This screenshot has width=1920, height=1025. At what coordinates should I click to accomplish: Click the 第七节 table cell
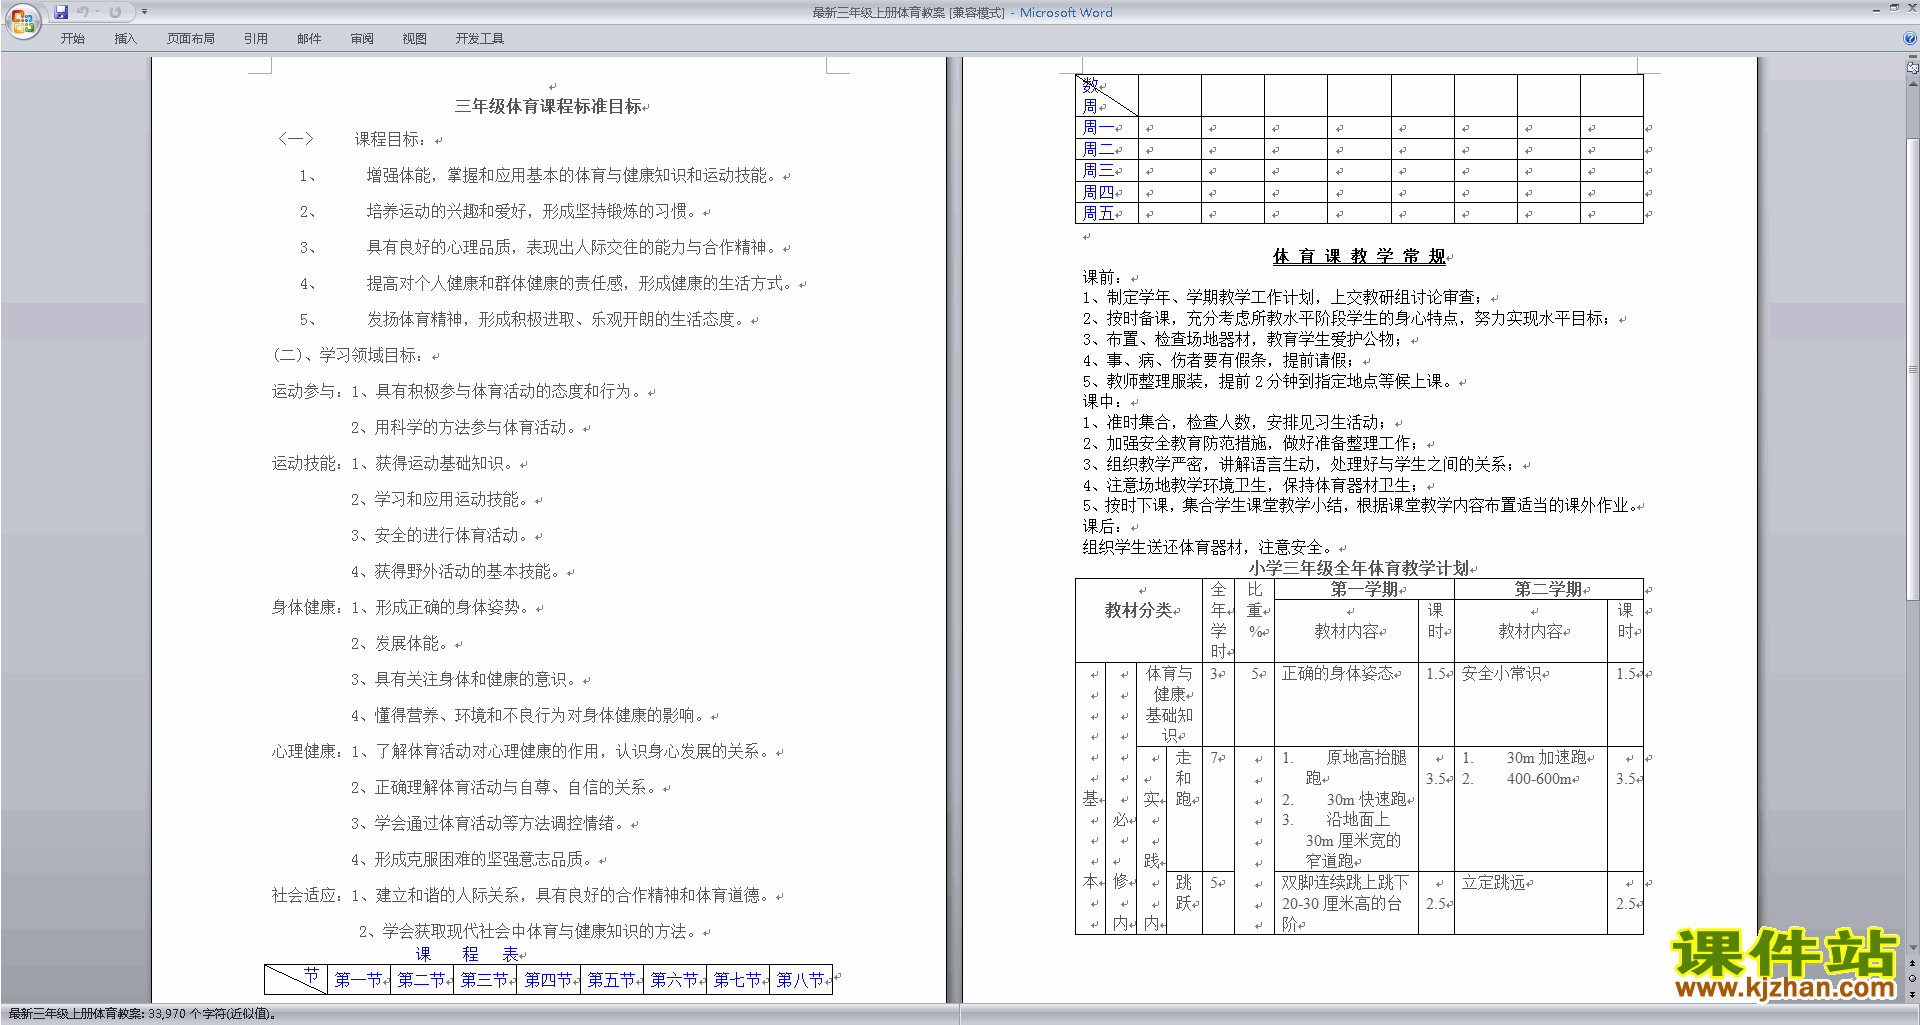(x=738, y=980)
